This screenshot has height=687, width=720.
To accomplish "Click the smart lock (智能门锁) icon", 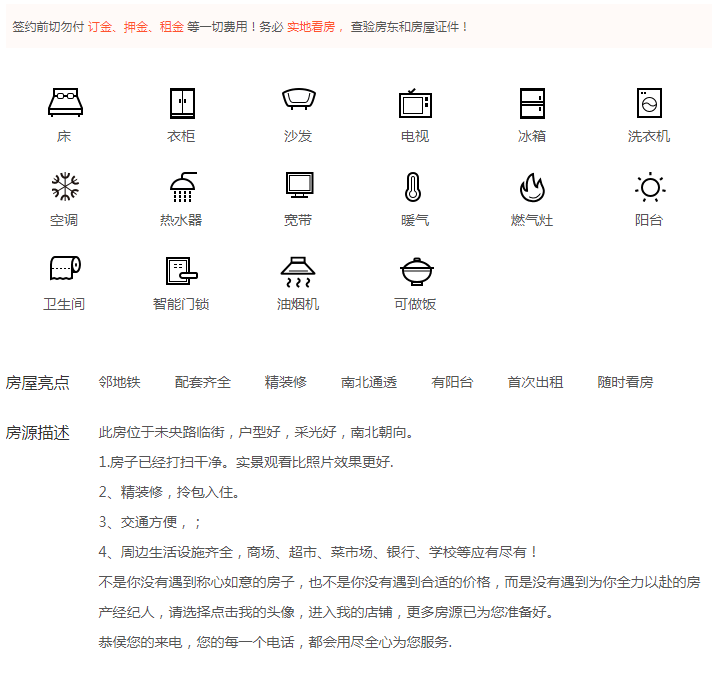I will (181, 271).
